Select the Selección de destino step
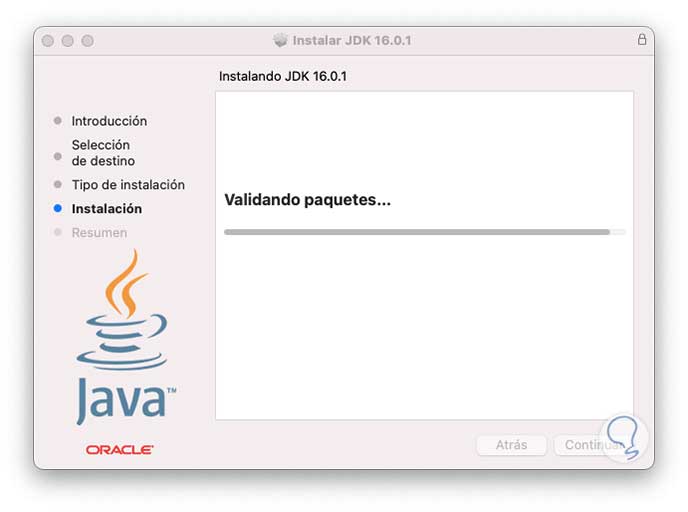Screen dimensions: 688x512 coord(103,153)
